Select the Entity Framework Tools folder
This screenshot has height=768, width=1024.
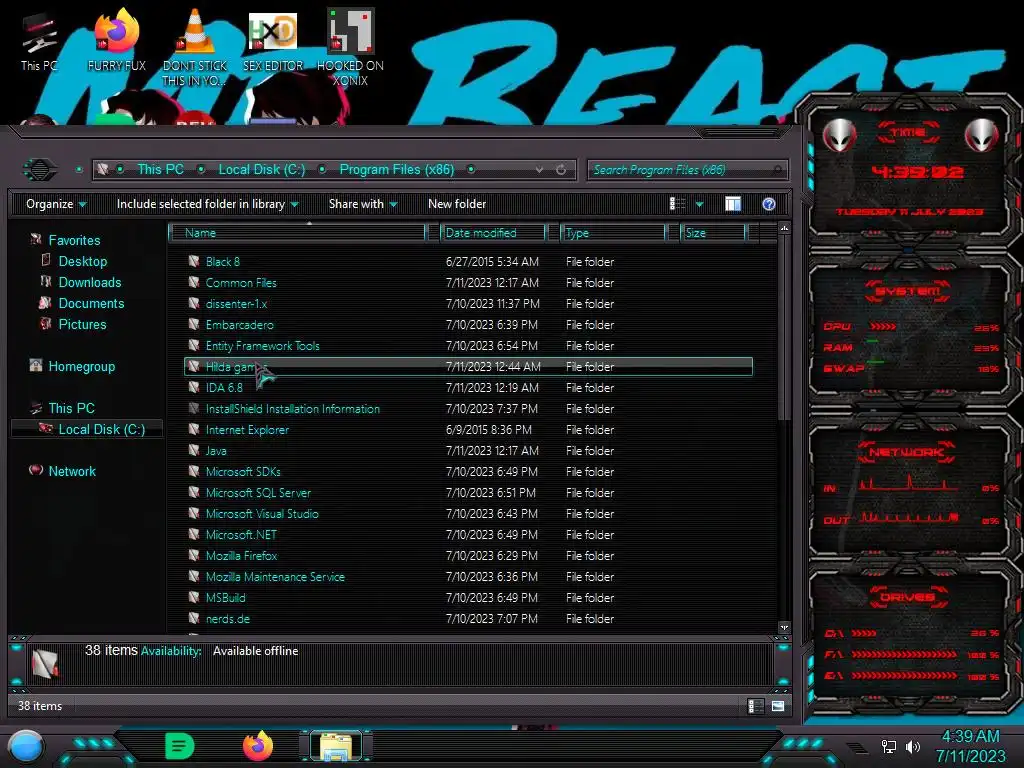(263, 345)
